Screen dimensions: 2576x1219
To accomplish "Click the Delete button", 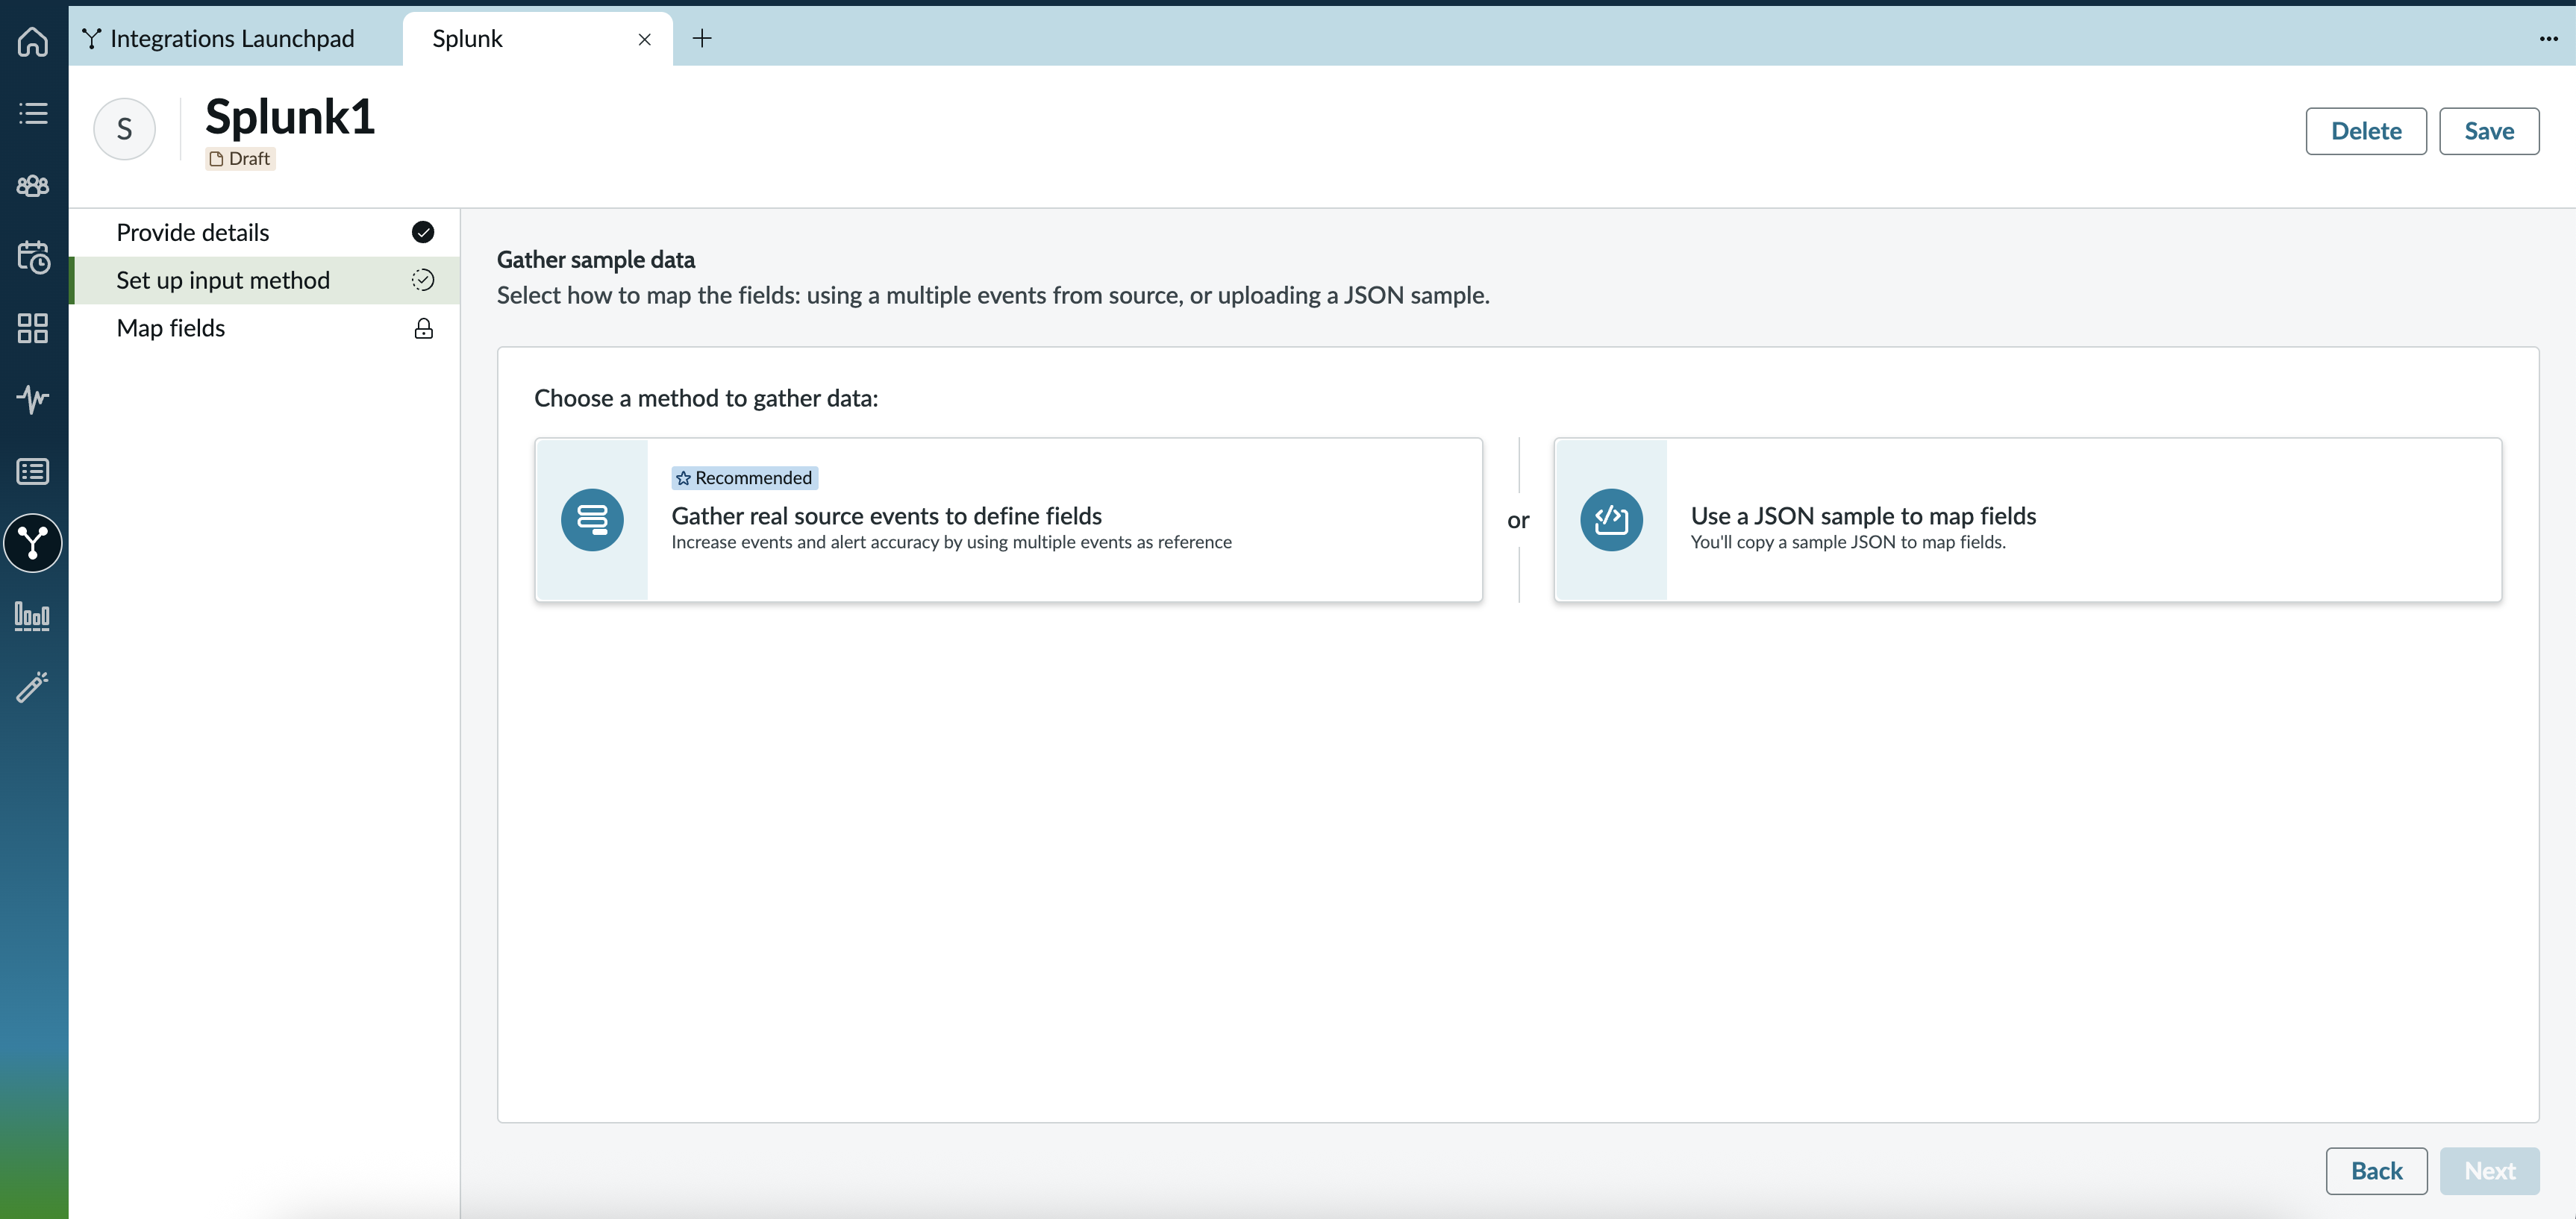I will 2365,131.
